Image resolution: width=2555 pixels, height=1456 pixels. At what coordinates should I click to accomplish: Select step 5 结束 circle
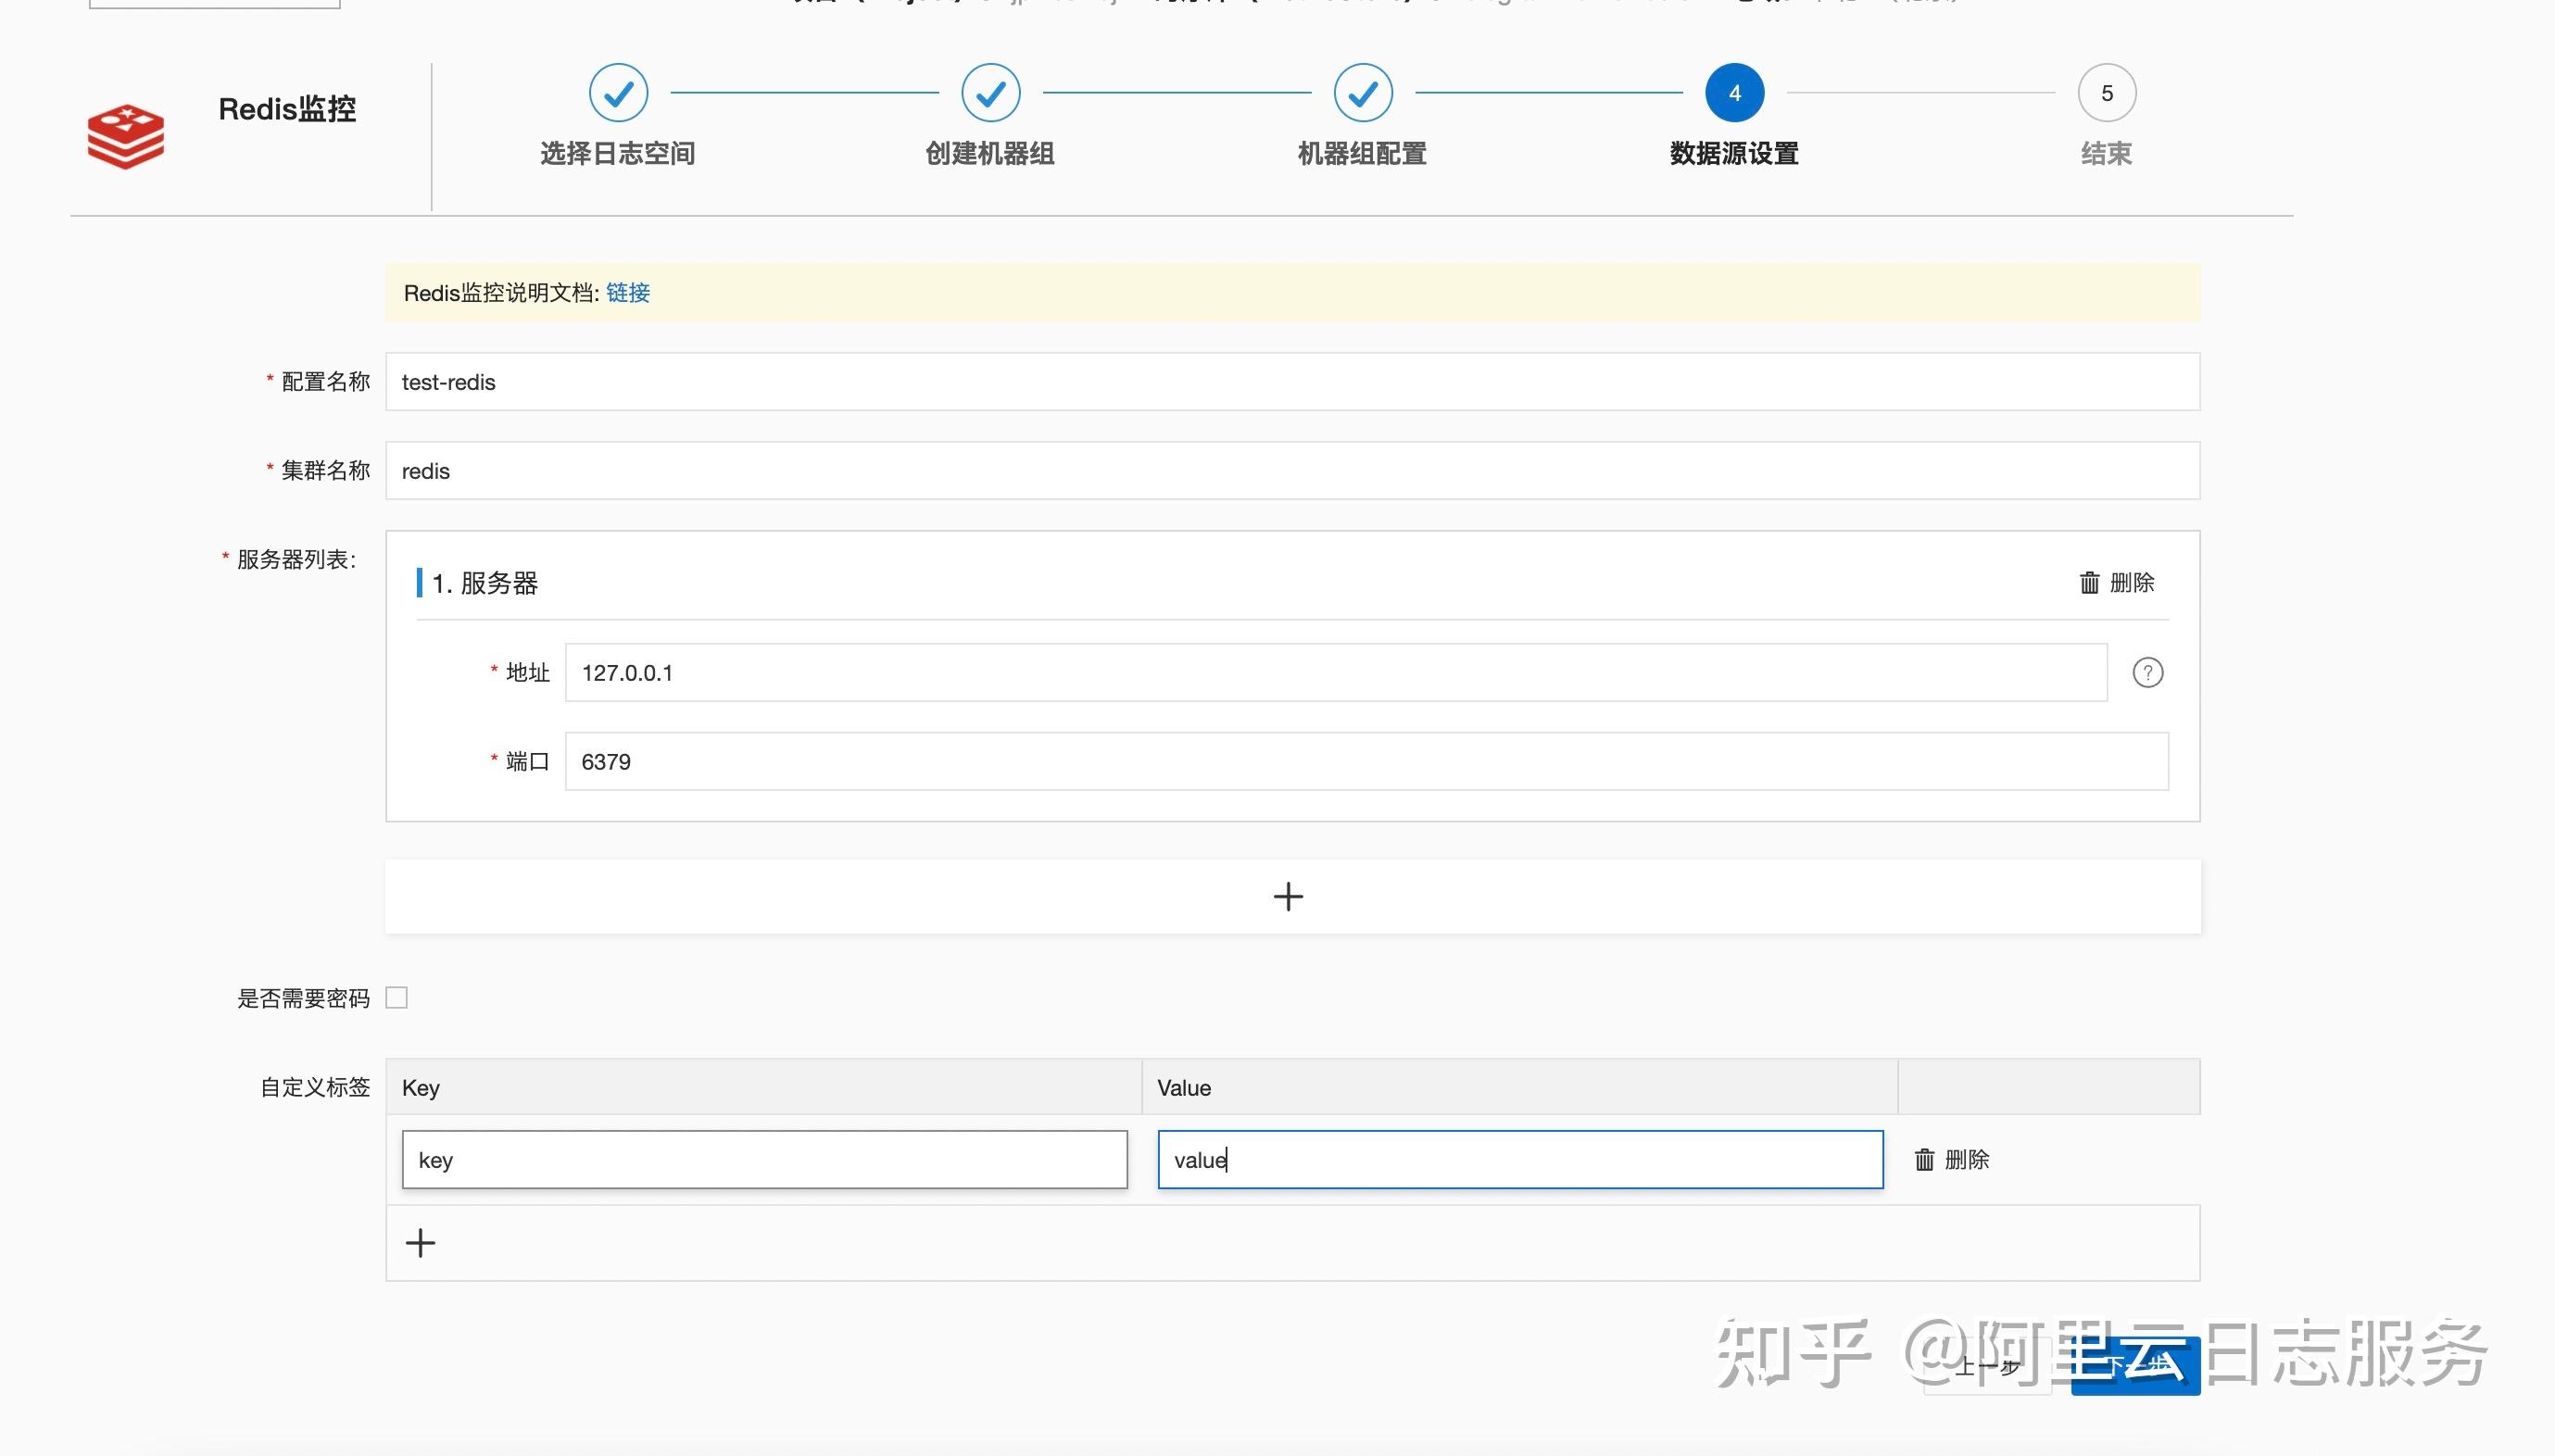point(2106,93)
